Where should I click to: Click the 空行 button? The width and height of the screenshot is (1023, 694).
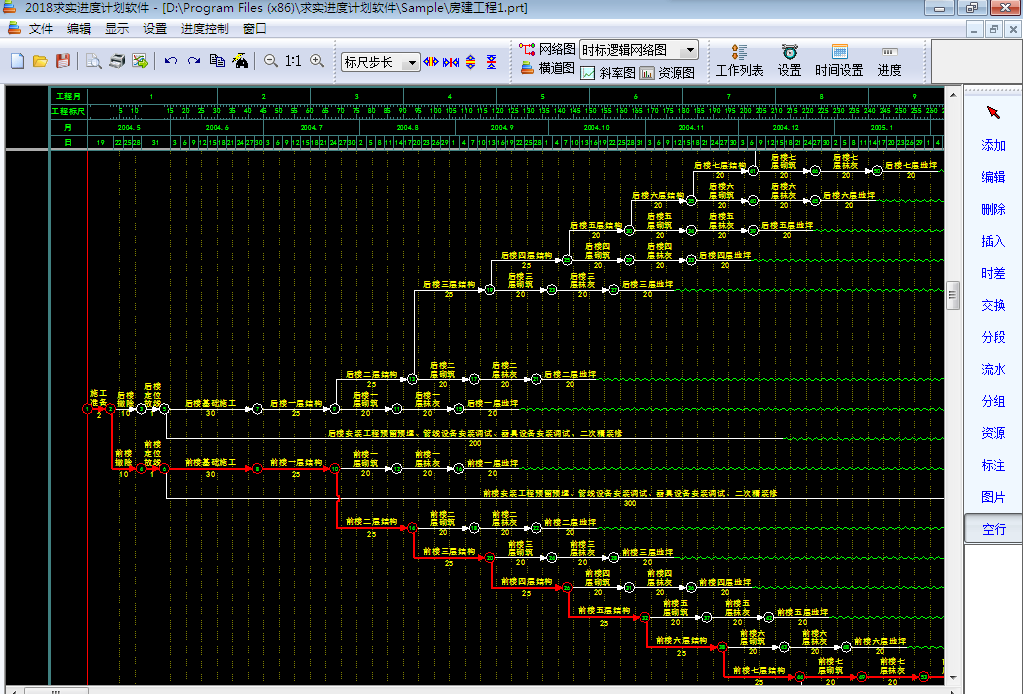(993, 529)
